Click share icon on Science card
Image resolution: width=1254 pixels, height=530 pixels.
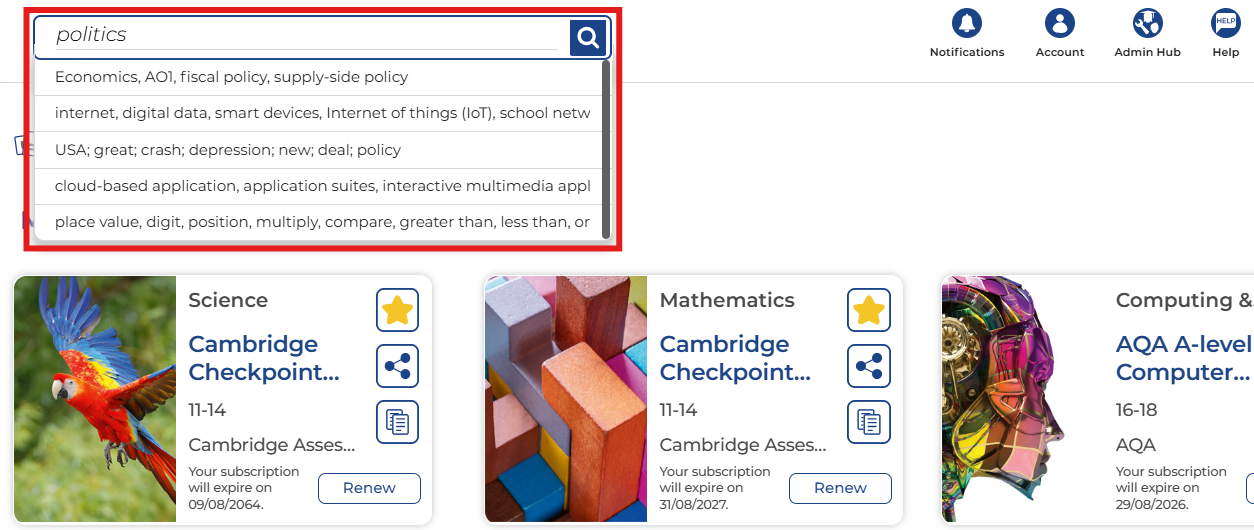click(x=397, y=366)
